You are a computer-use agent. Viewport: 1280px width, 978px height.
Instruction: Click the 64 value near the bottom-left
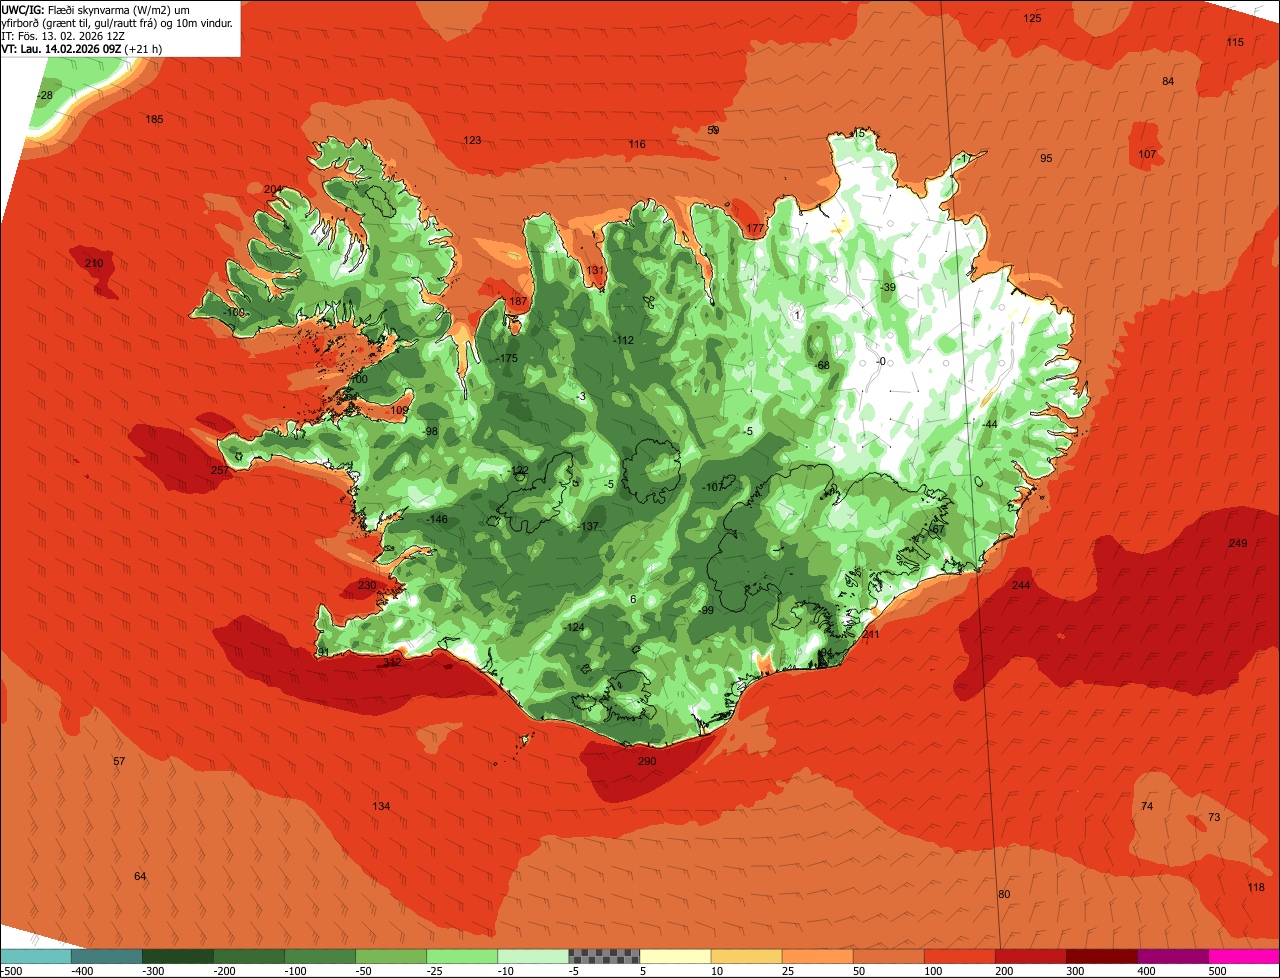click(140, 876)
